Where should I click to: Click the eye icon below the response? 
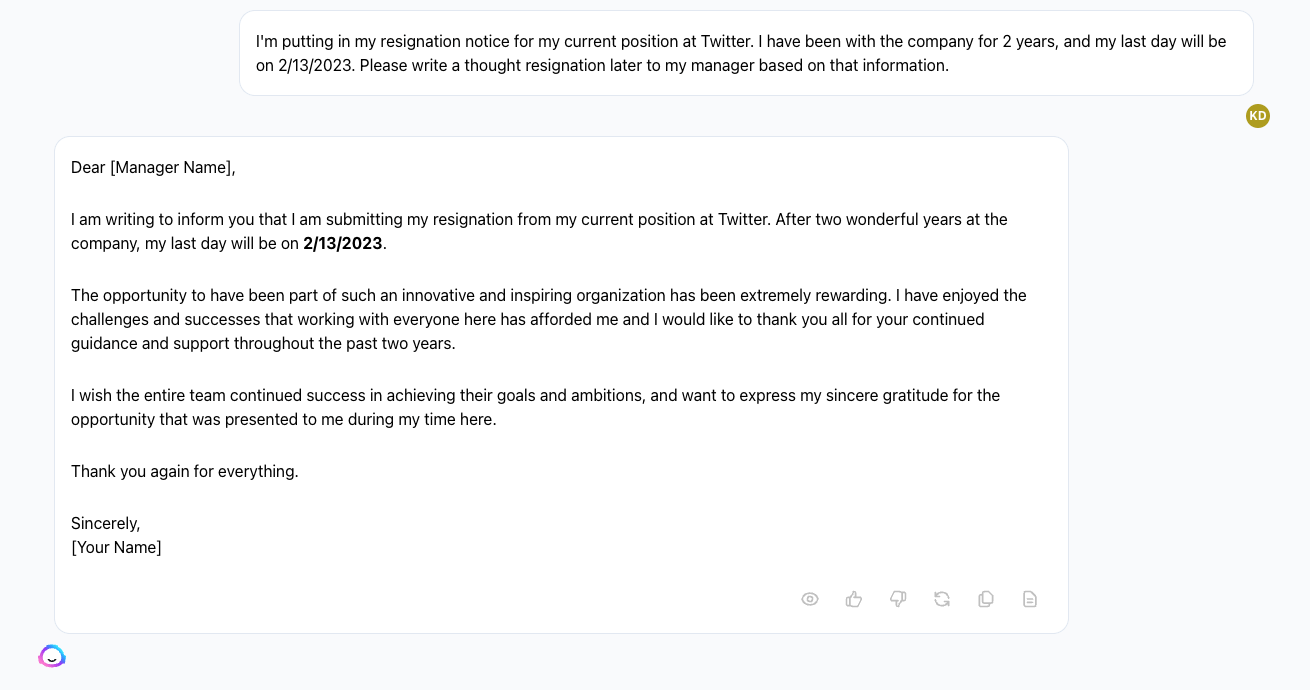(810, 598)
